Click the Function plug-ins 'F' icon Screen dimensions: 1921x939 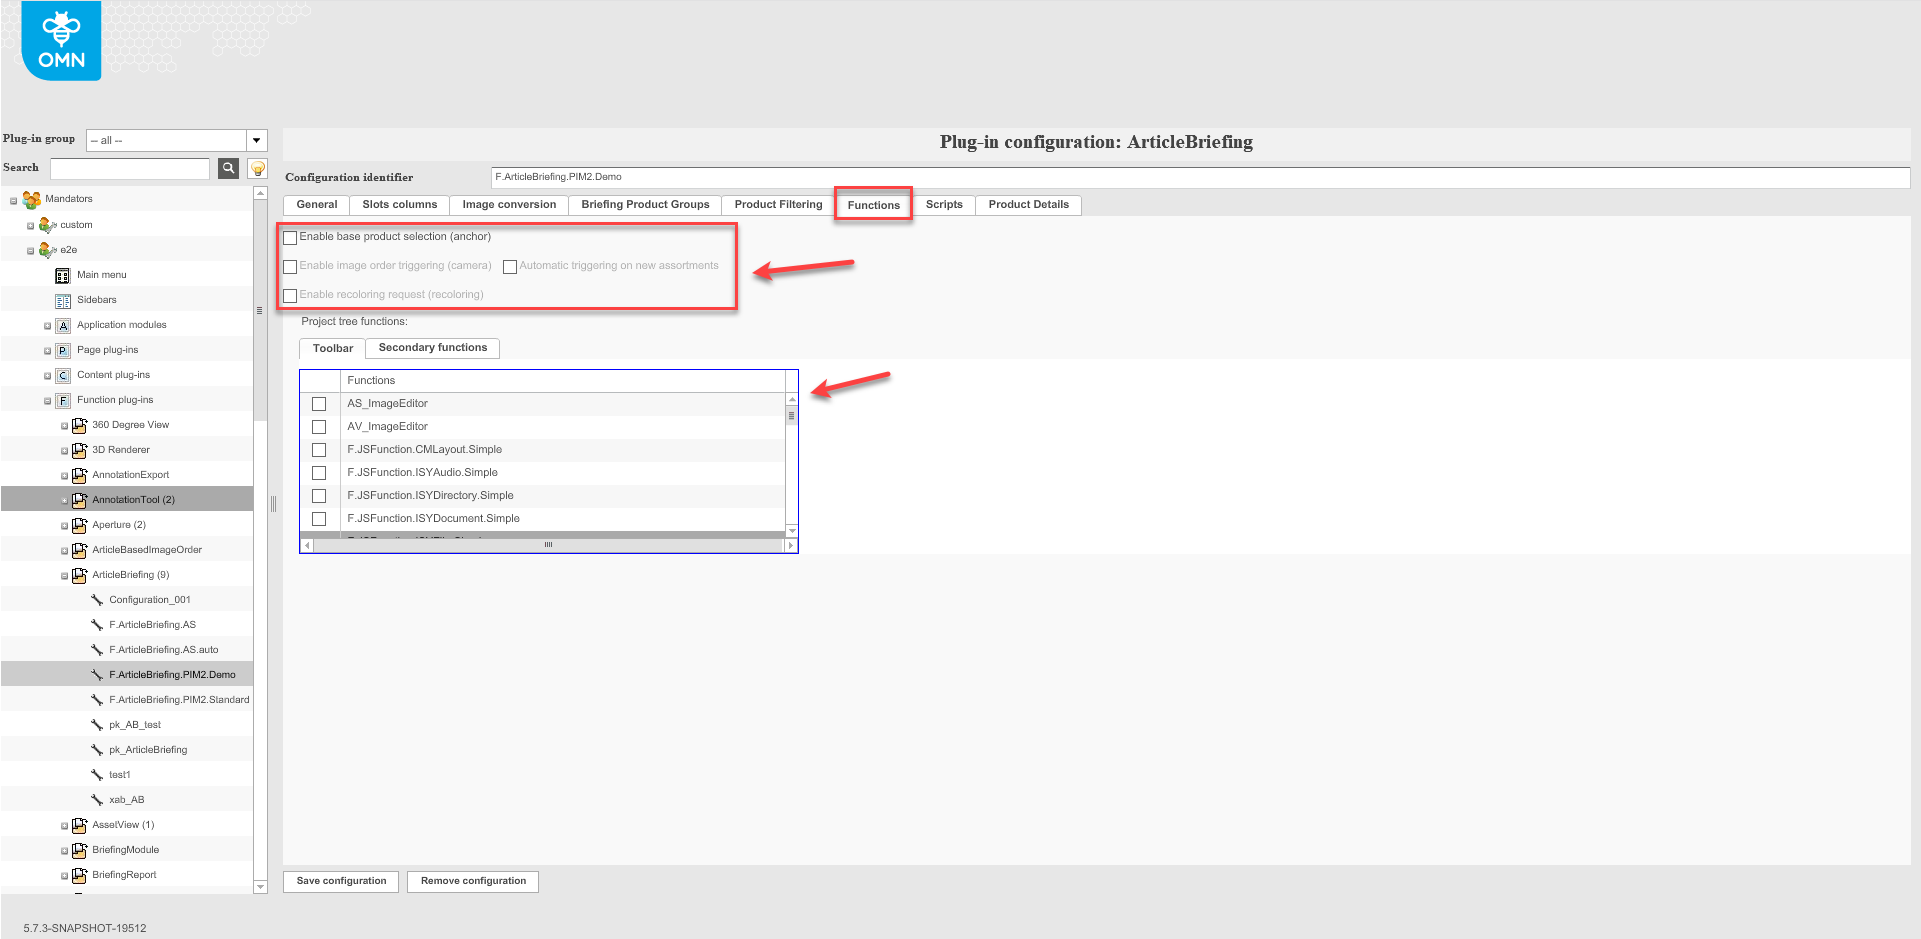[x=63, y=399]
